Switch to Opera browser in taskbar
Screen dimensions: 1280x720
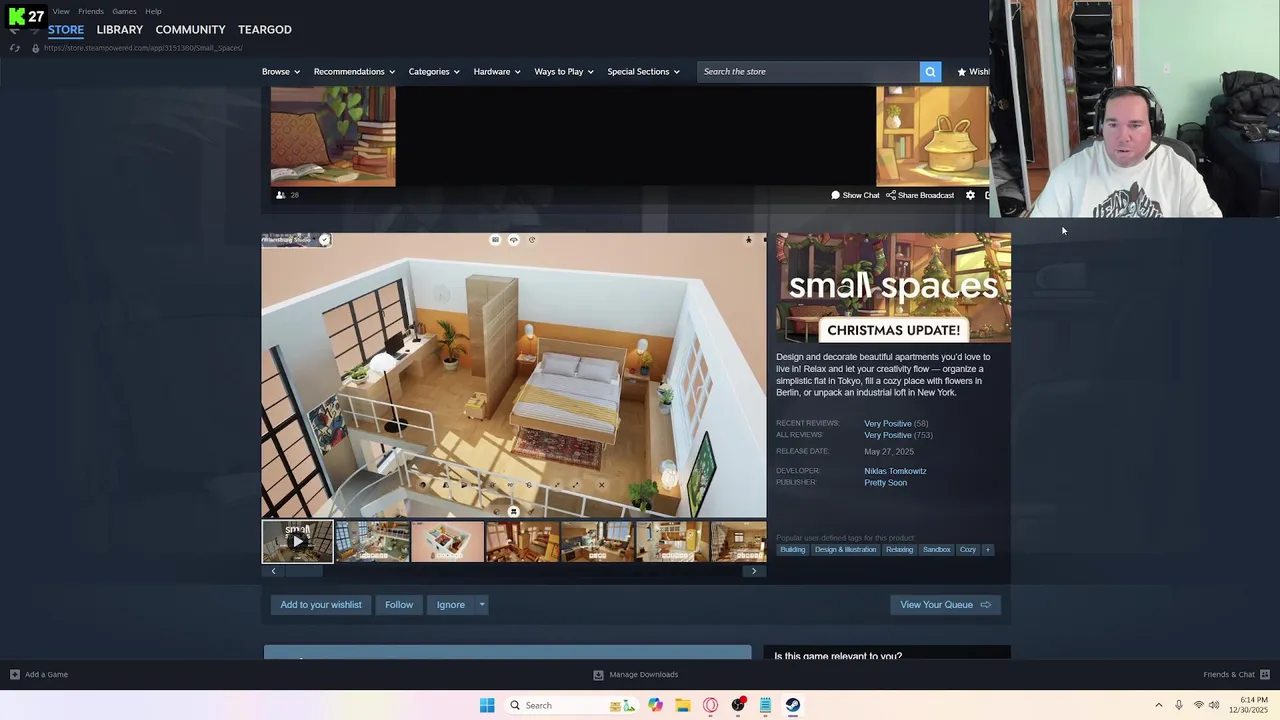tap(711, 705)
